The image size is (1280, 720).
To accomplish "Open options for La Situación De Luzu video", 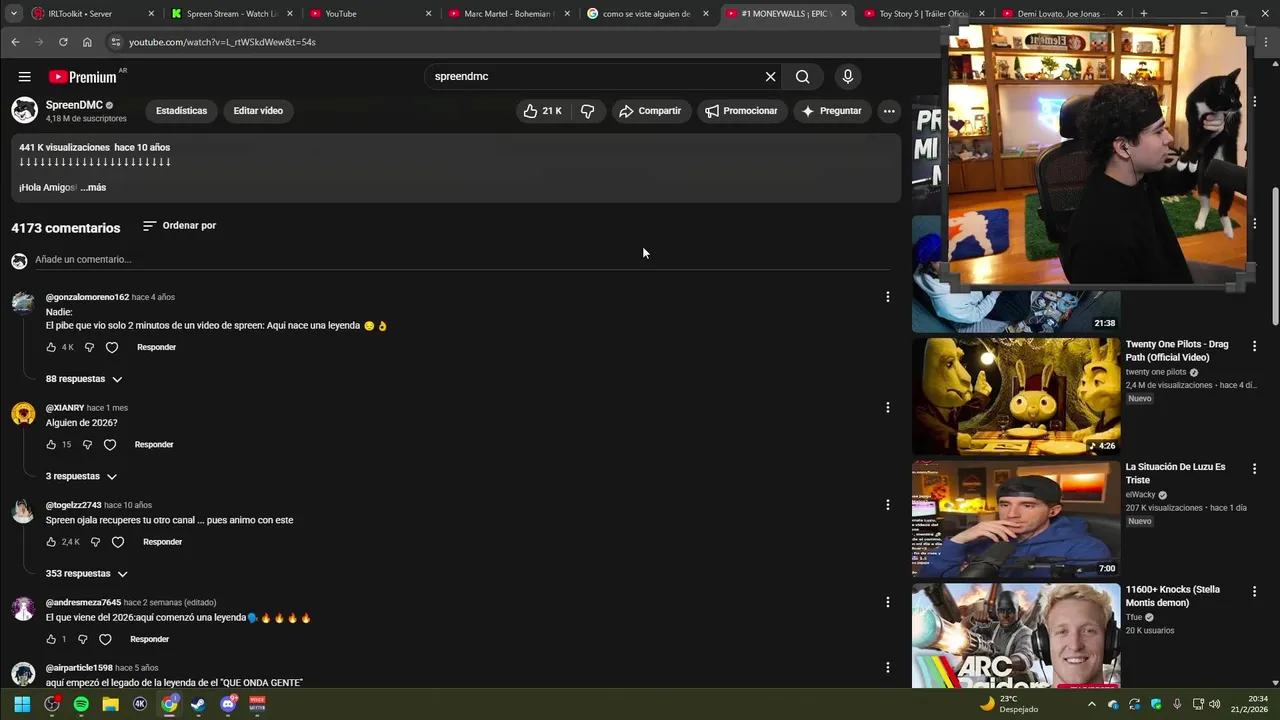I will point(1254,469).
